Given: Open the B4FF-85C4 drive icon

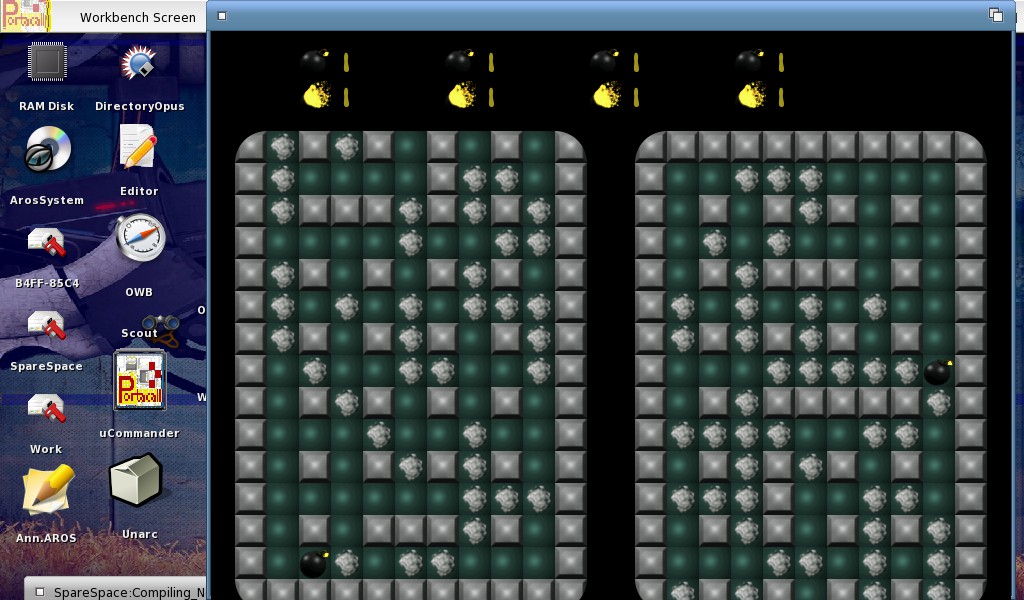Looking at the screenshot, I should pos(47,243).
